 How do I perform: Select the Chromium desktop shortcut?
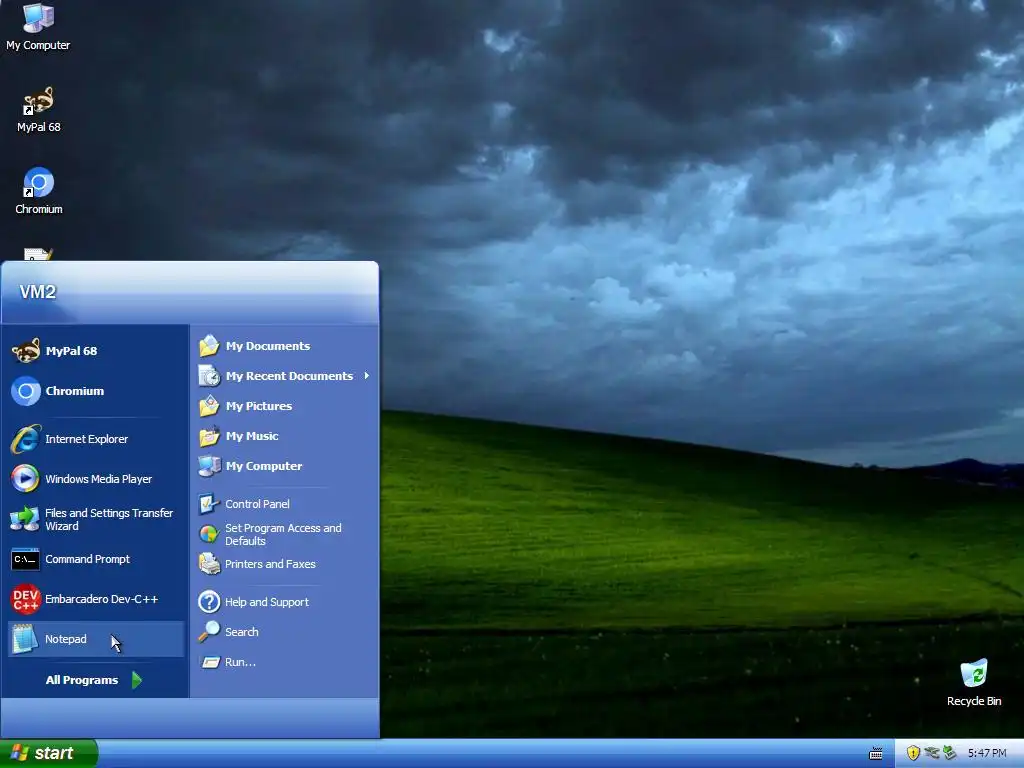point(39,191)
